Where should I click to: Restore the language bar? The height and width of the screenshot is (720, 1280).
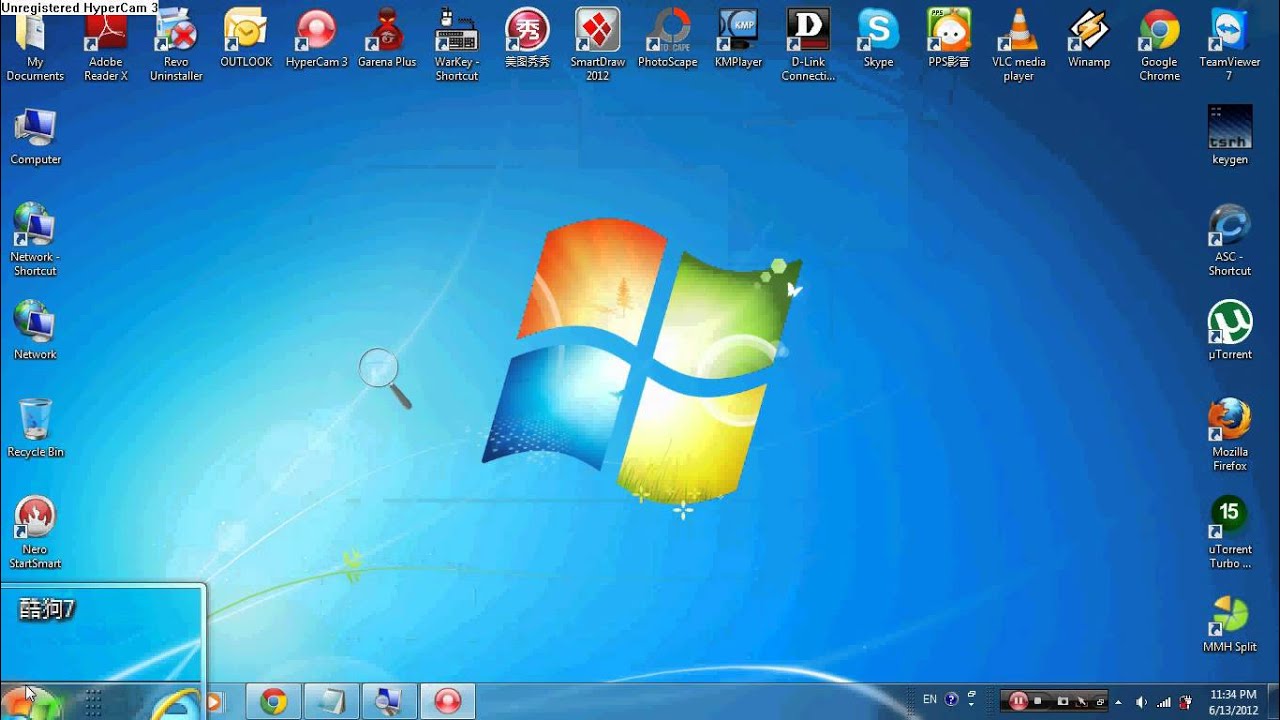(972, 695)
